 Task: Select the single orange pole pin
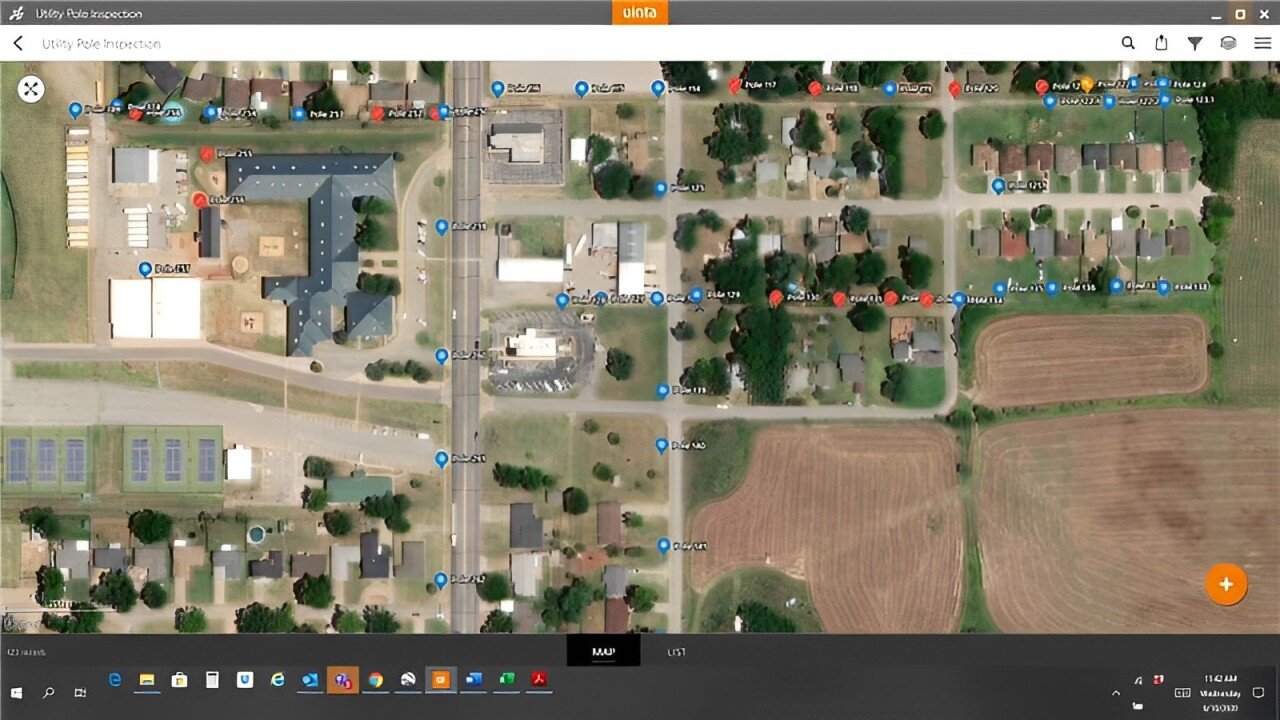point(1087,84)
